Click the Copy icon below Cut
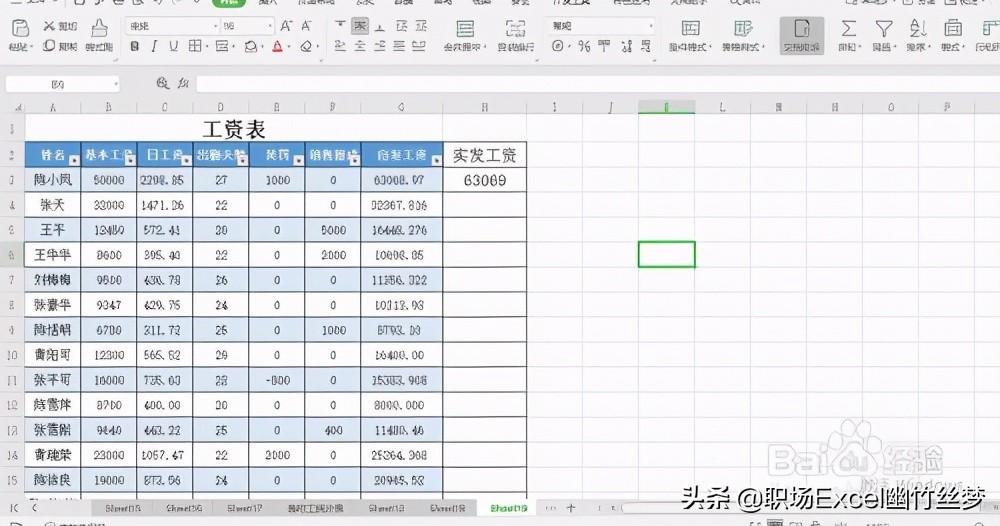This screenshot has height=526, width=1000. [49, 46]
